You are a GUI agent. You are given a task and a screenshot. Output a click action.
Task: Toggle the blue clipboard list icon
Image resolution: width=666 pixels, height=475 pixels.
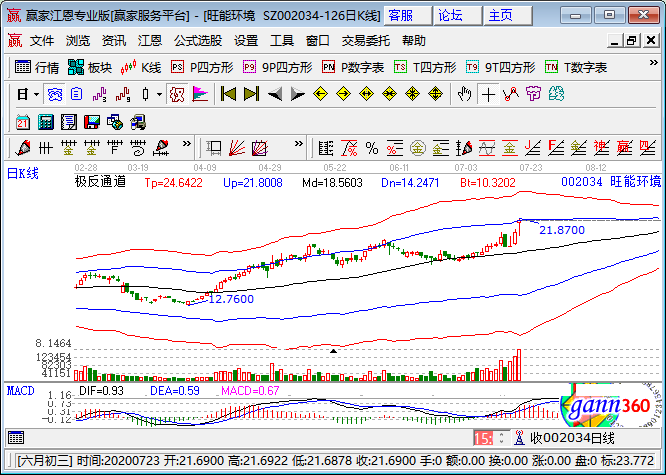point(76,94)
